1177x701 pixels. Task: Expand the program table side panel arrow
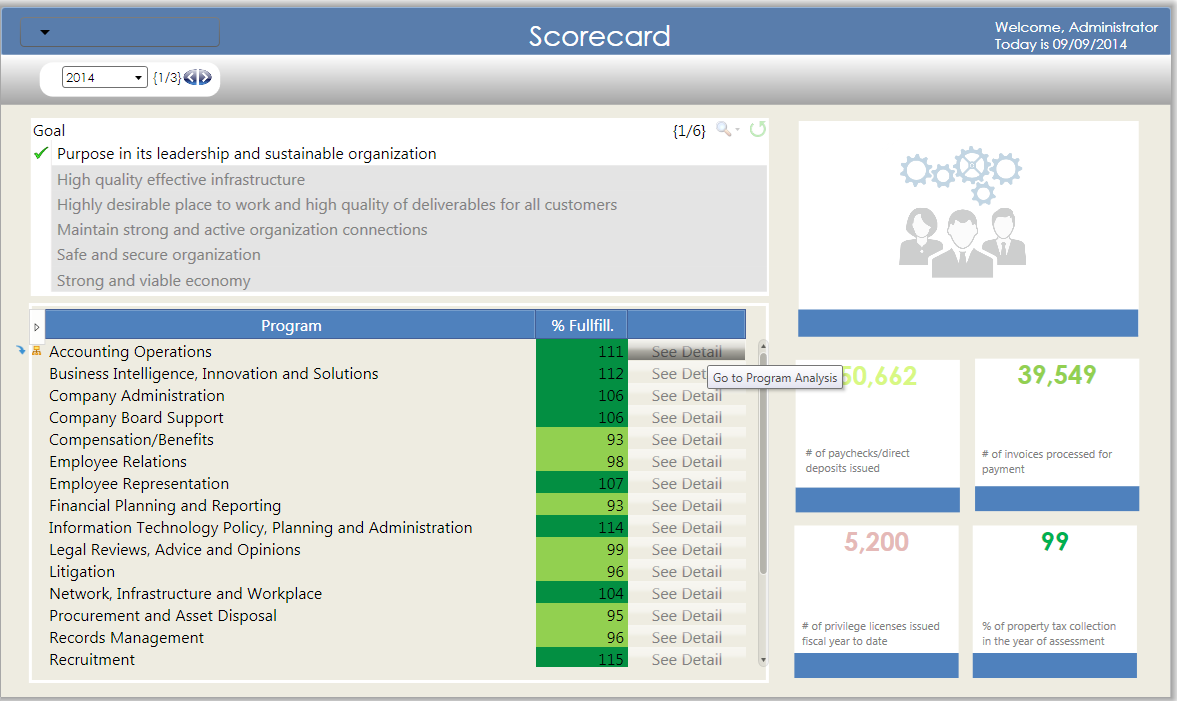pyautogui.click(x=37, y=325)
